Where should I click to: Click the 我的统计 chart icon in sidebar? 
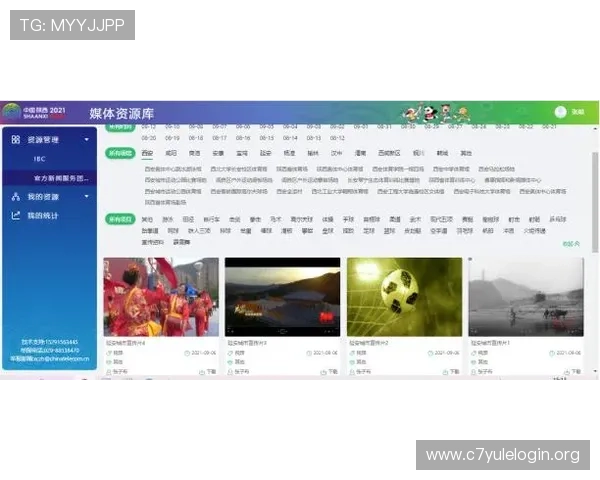[x=16, y=216]
